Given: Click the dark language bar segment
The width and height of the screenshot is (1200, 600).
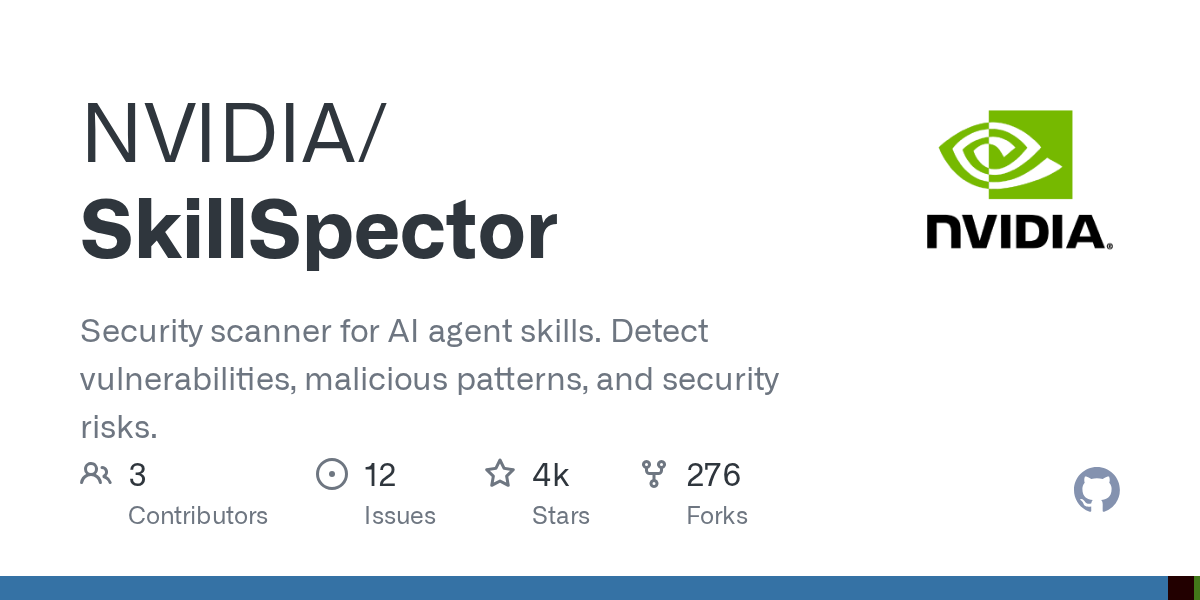Looking at the screenshot, I should tap(1180, 588).
